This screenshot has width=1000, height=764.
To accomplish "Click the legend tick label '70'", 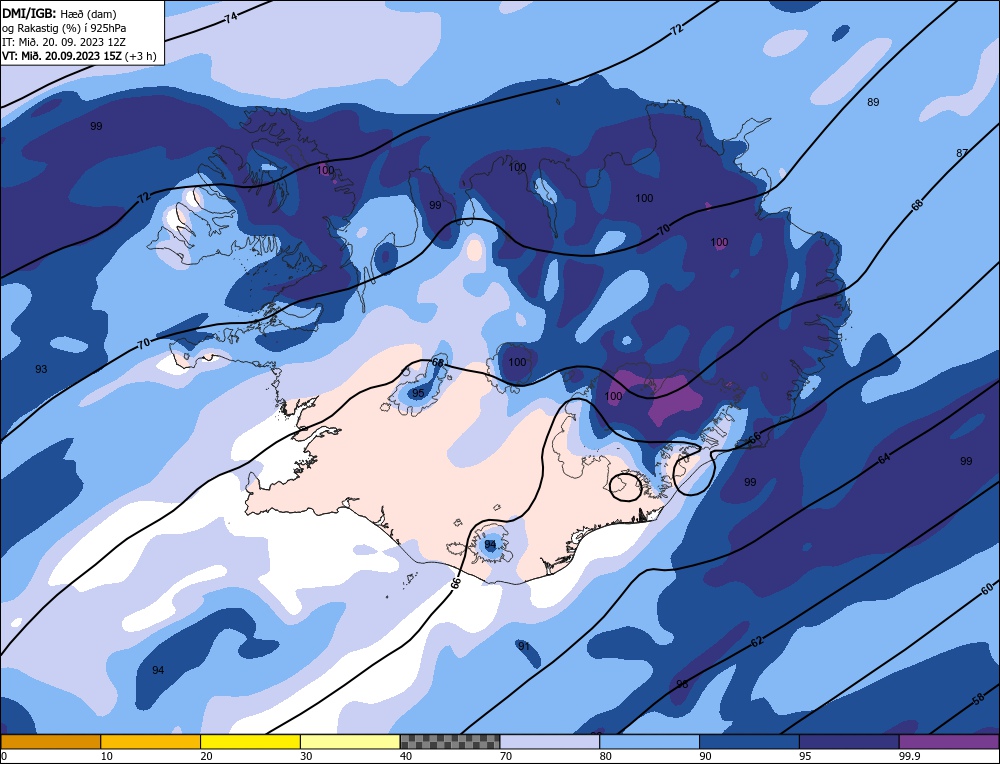I will pyautogui.click(x=506, y=756).
